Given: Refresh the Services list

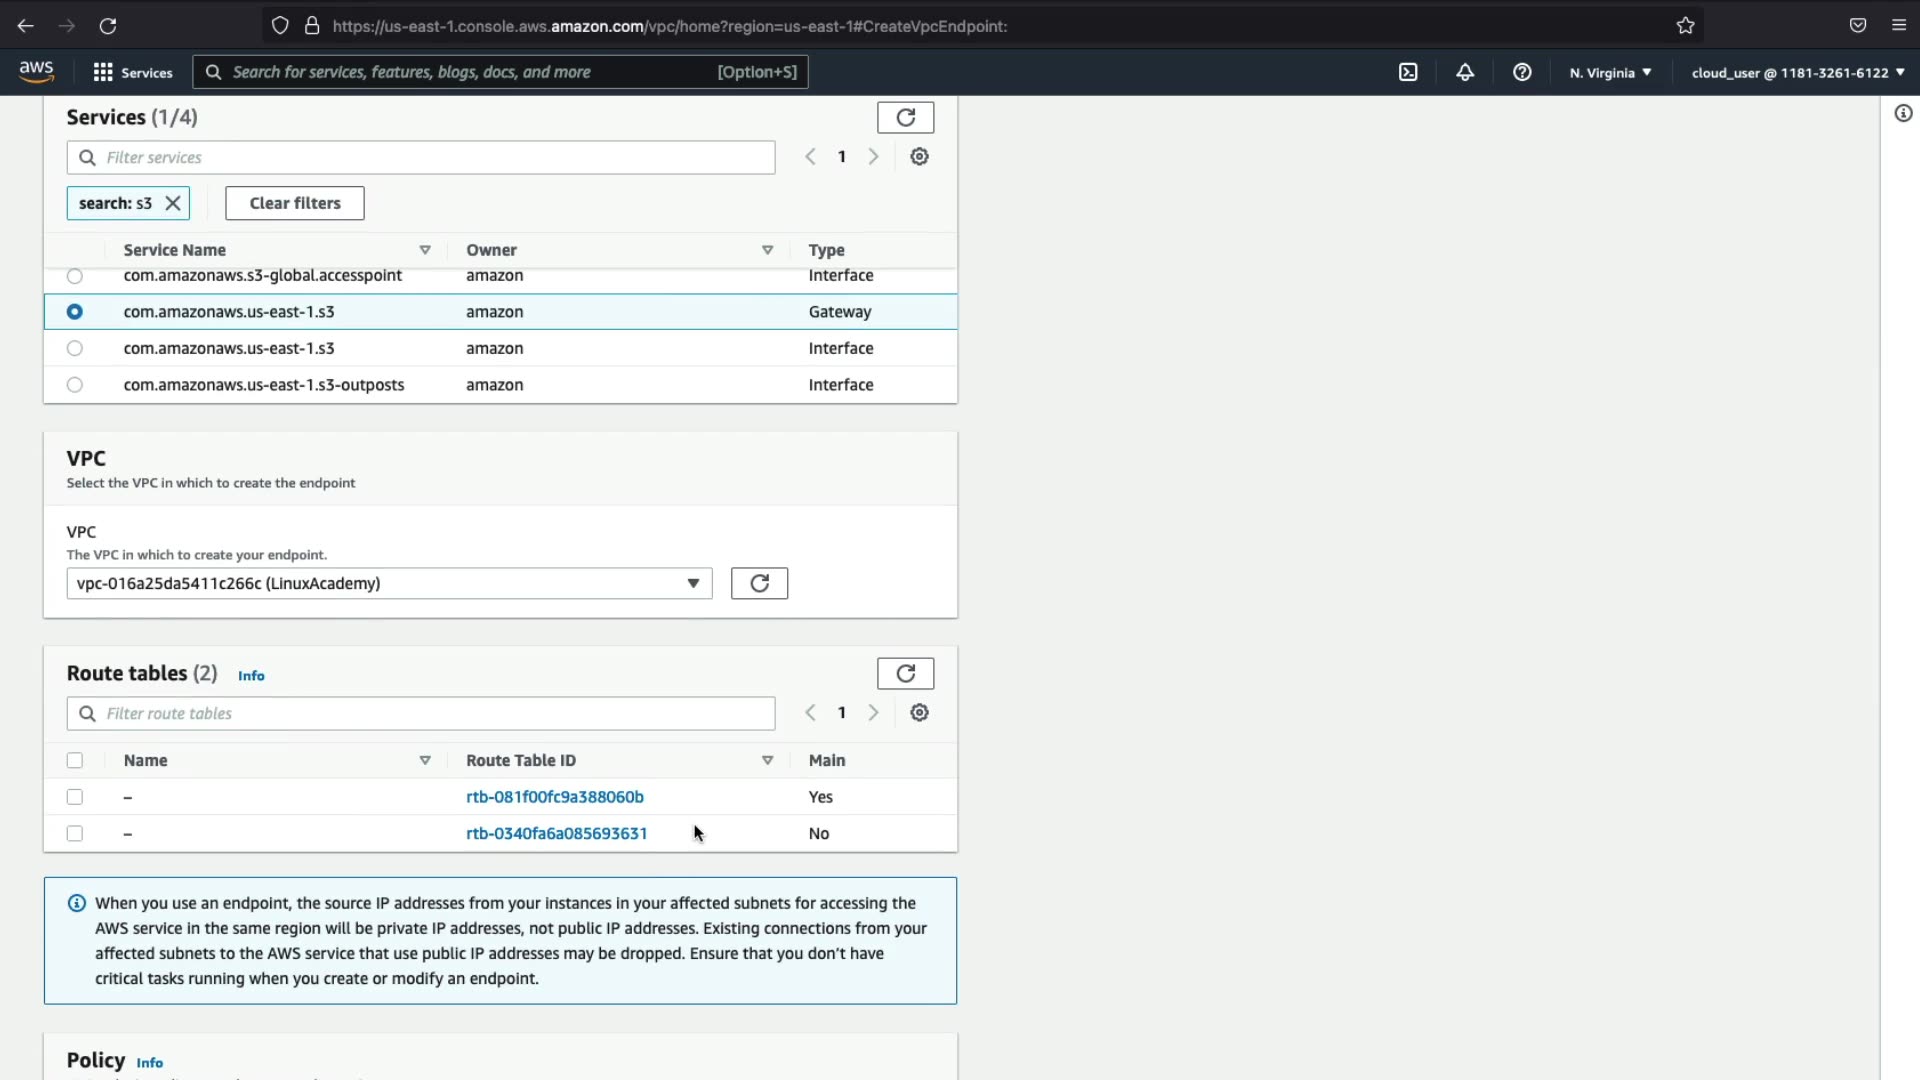Looking at the screenshot, I should [x=905, y=117].
